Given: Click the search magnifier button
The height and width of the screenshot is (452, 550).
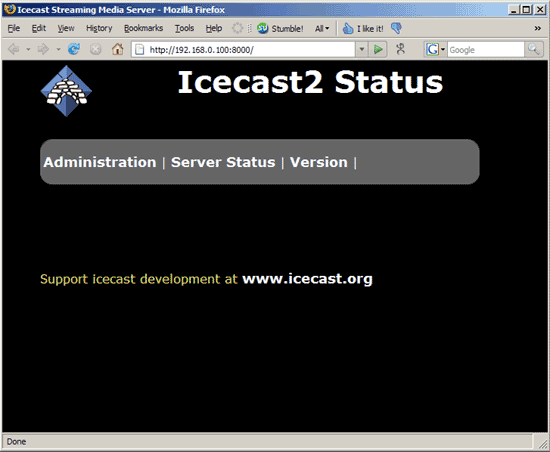Looking at the screenshot, I should (534, 49).
